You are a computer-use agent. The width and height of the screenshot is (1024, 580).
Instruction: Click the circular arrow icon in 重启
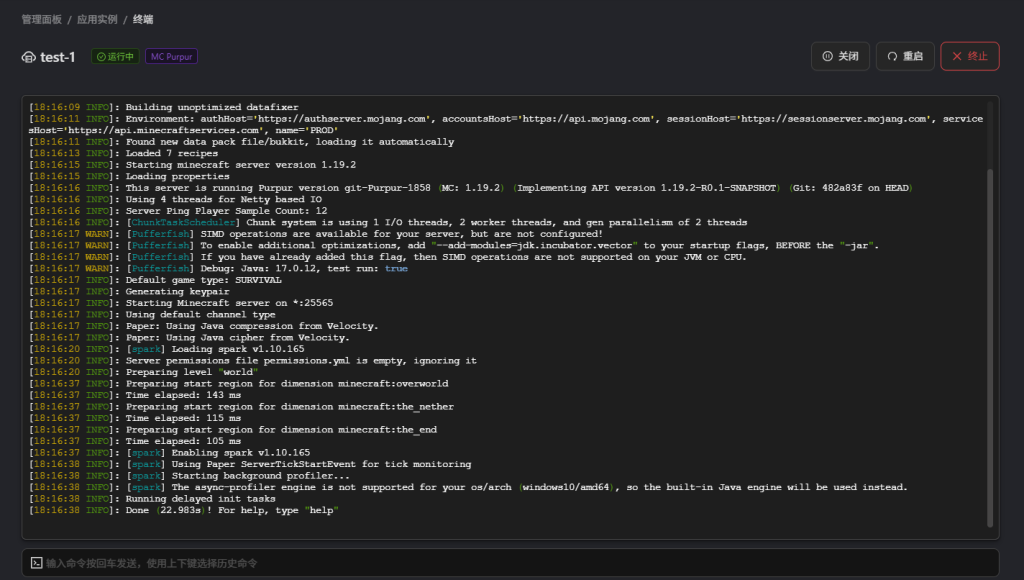point(892,57)
